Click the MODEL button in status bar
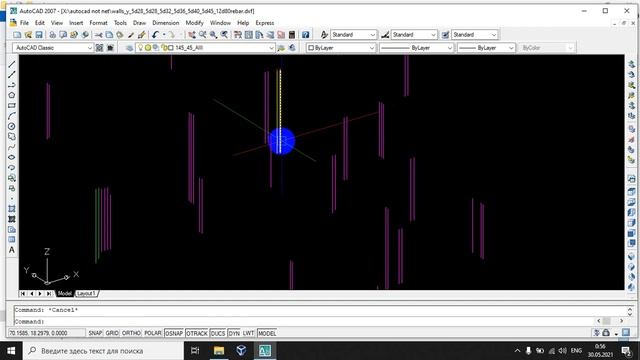 tap(267, 333)
